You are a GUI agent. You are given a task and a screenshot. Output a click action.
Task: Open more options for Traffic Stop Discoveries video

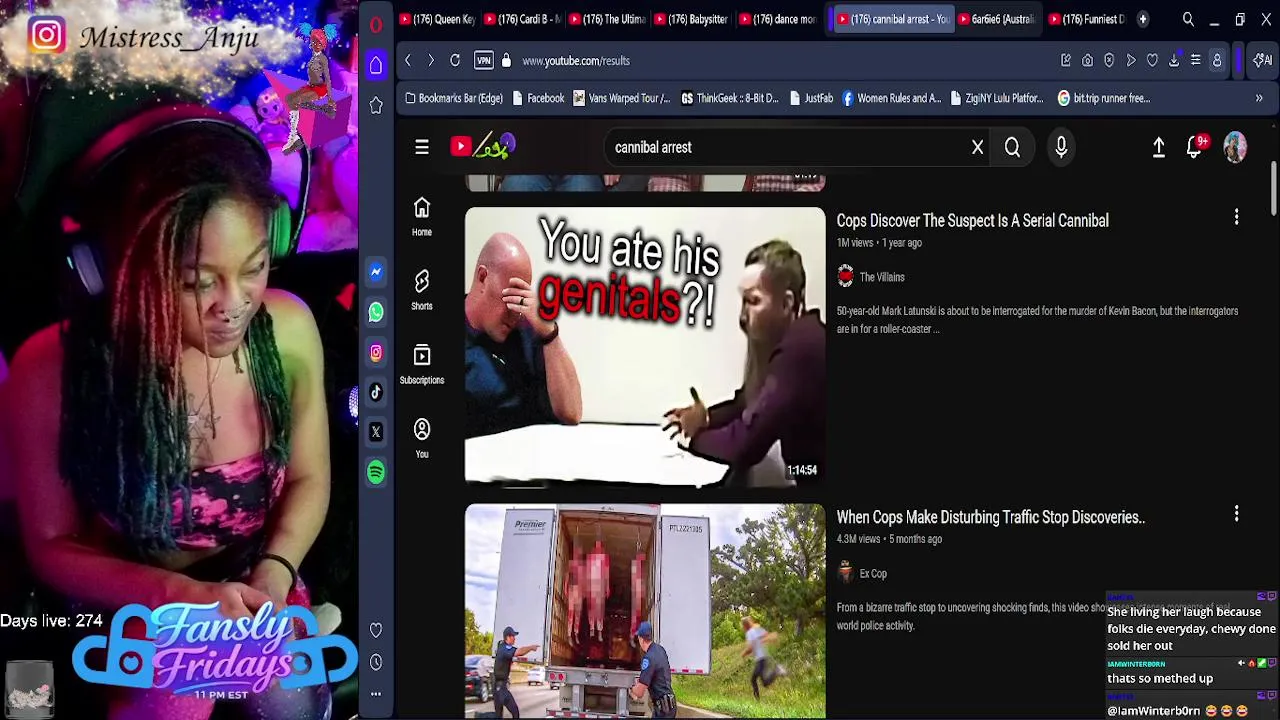1236,514
